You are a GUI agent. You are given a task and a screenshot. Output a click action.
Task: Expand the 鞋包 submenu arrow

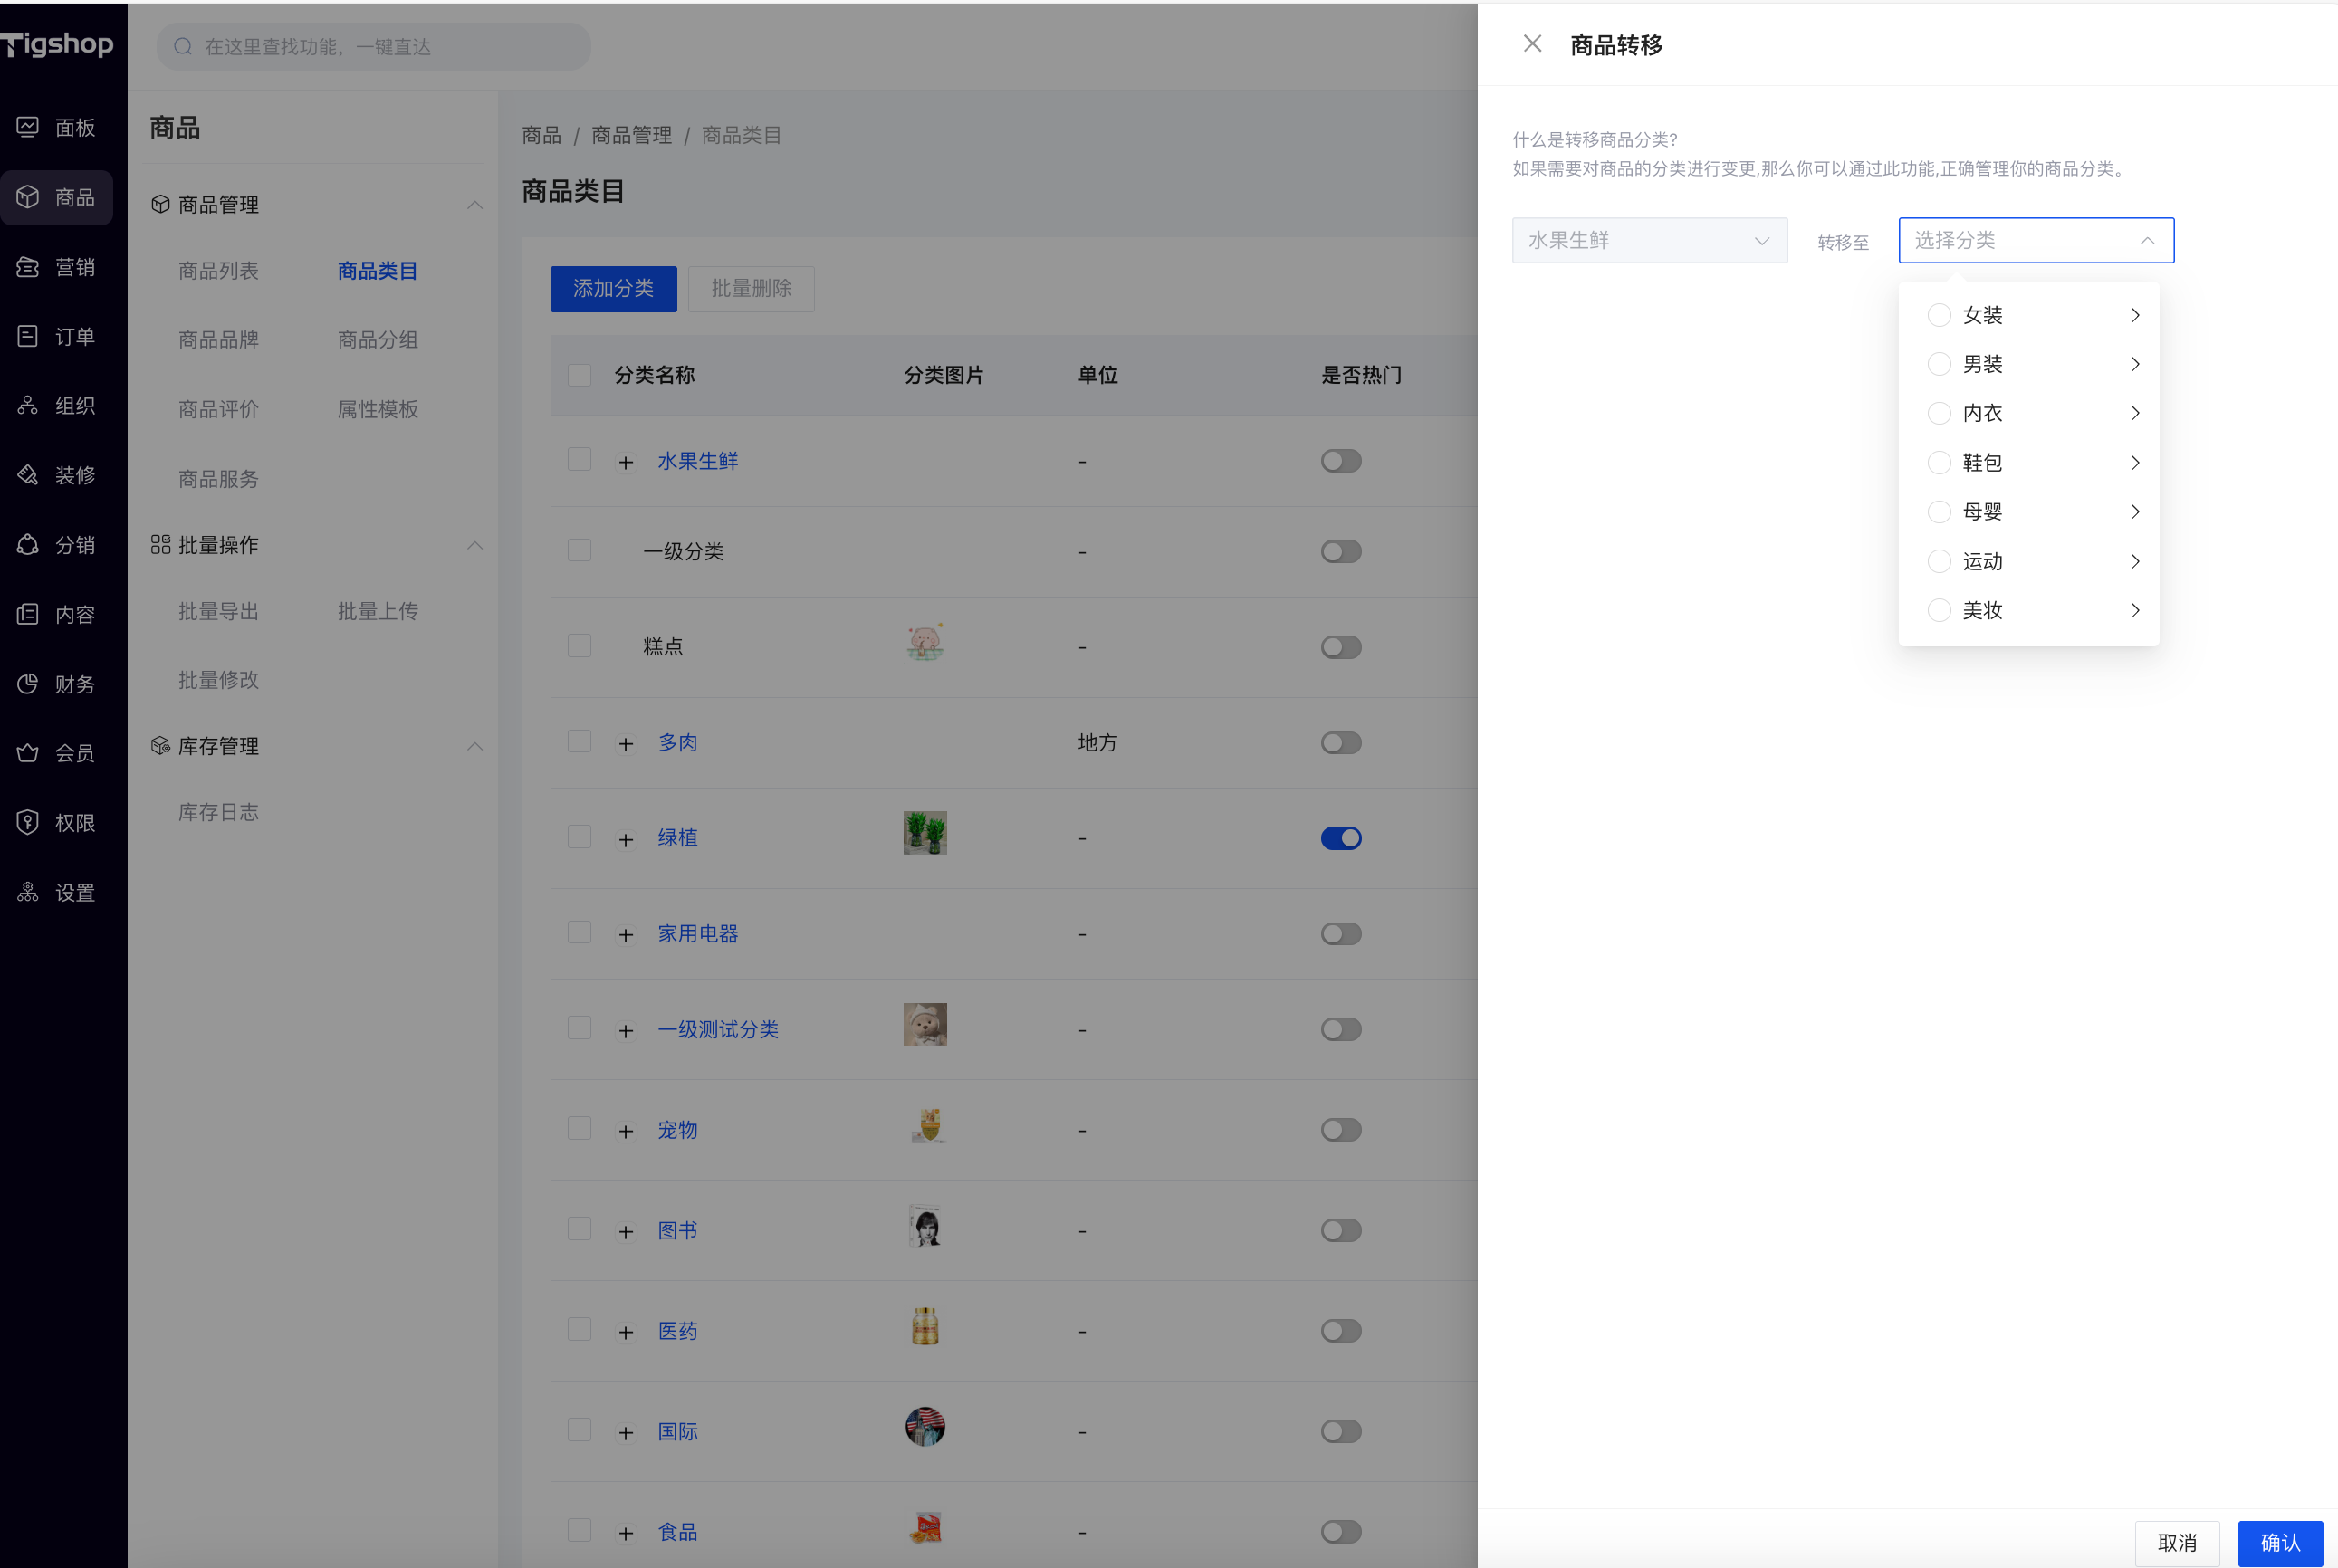[x=2135, y=463]
